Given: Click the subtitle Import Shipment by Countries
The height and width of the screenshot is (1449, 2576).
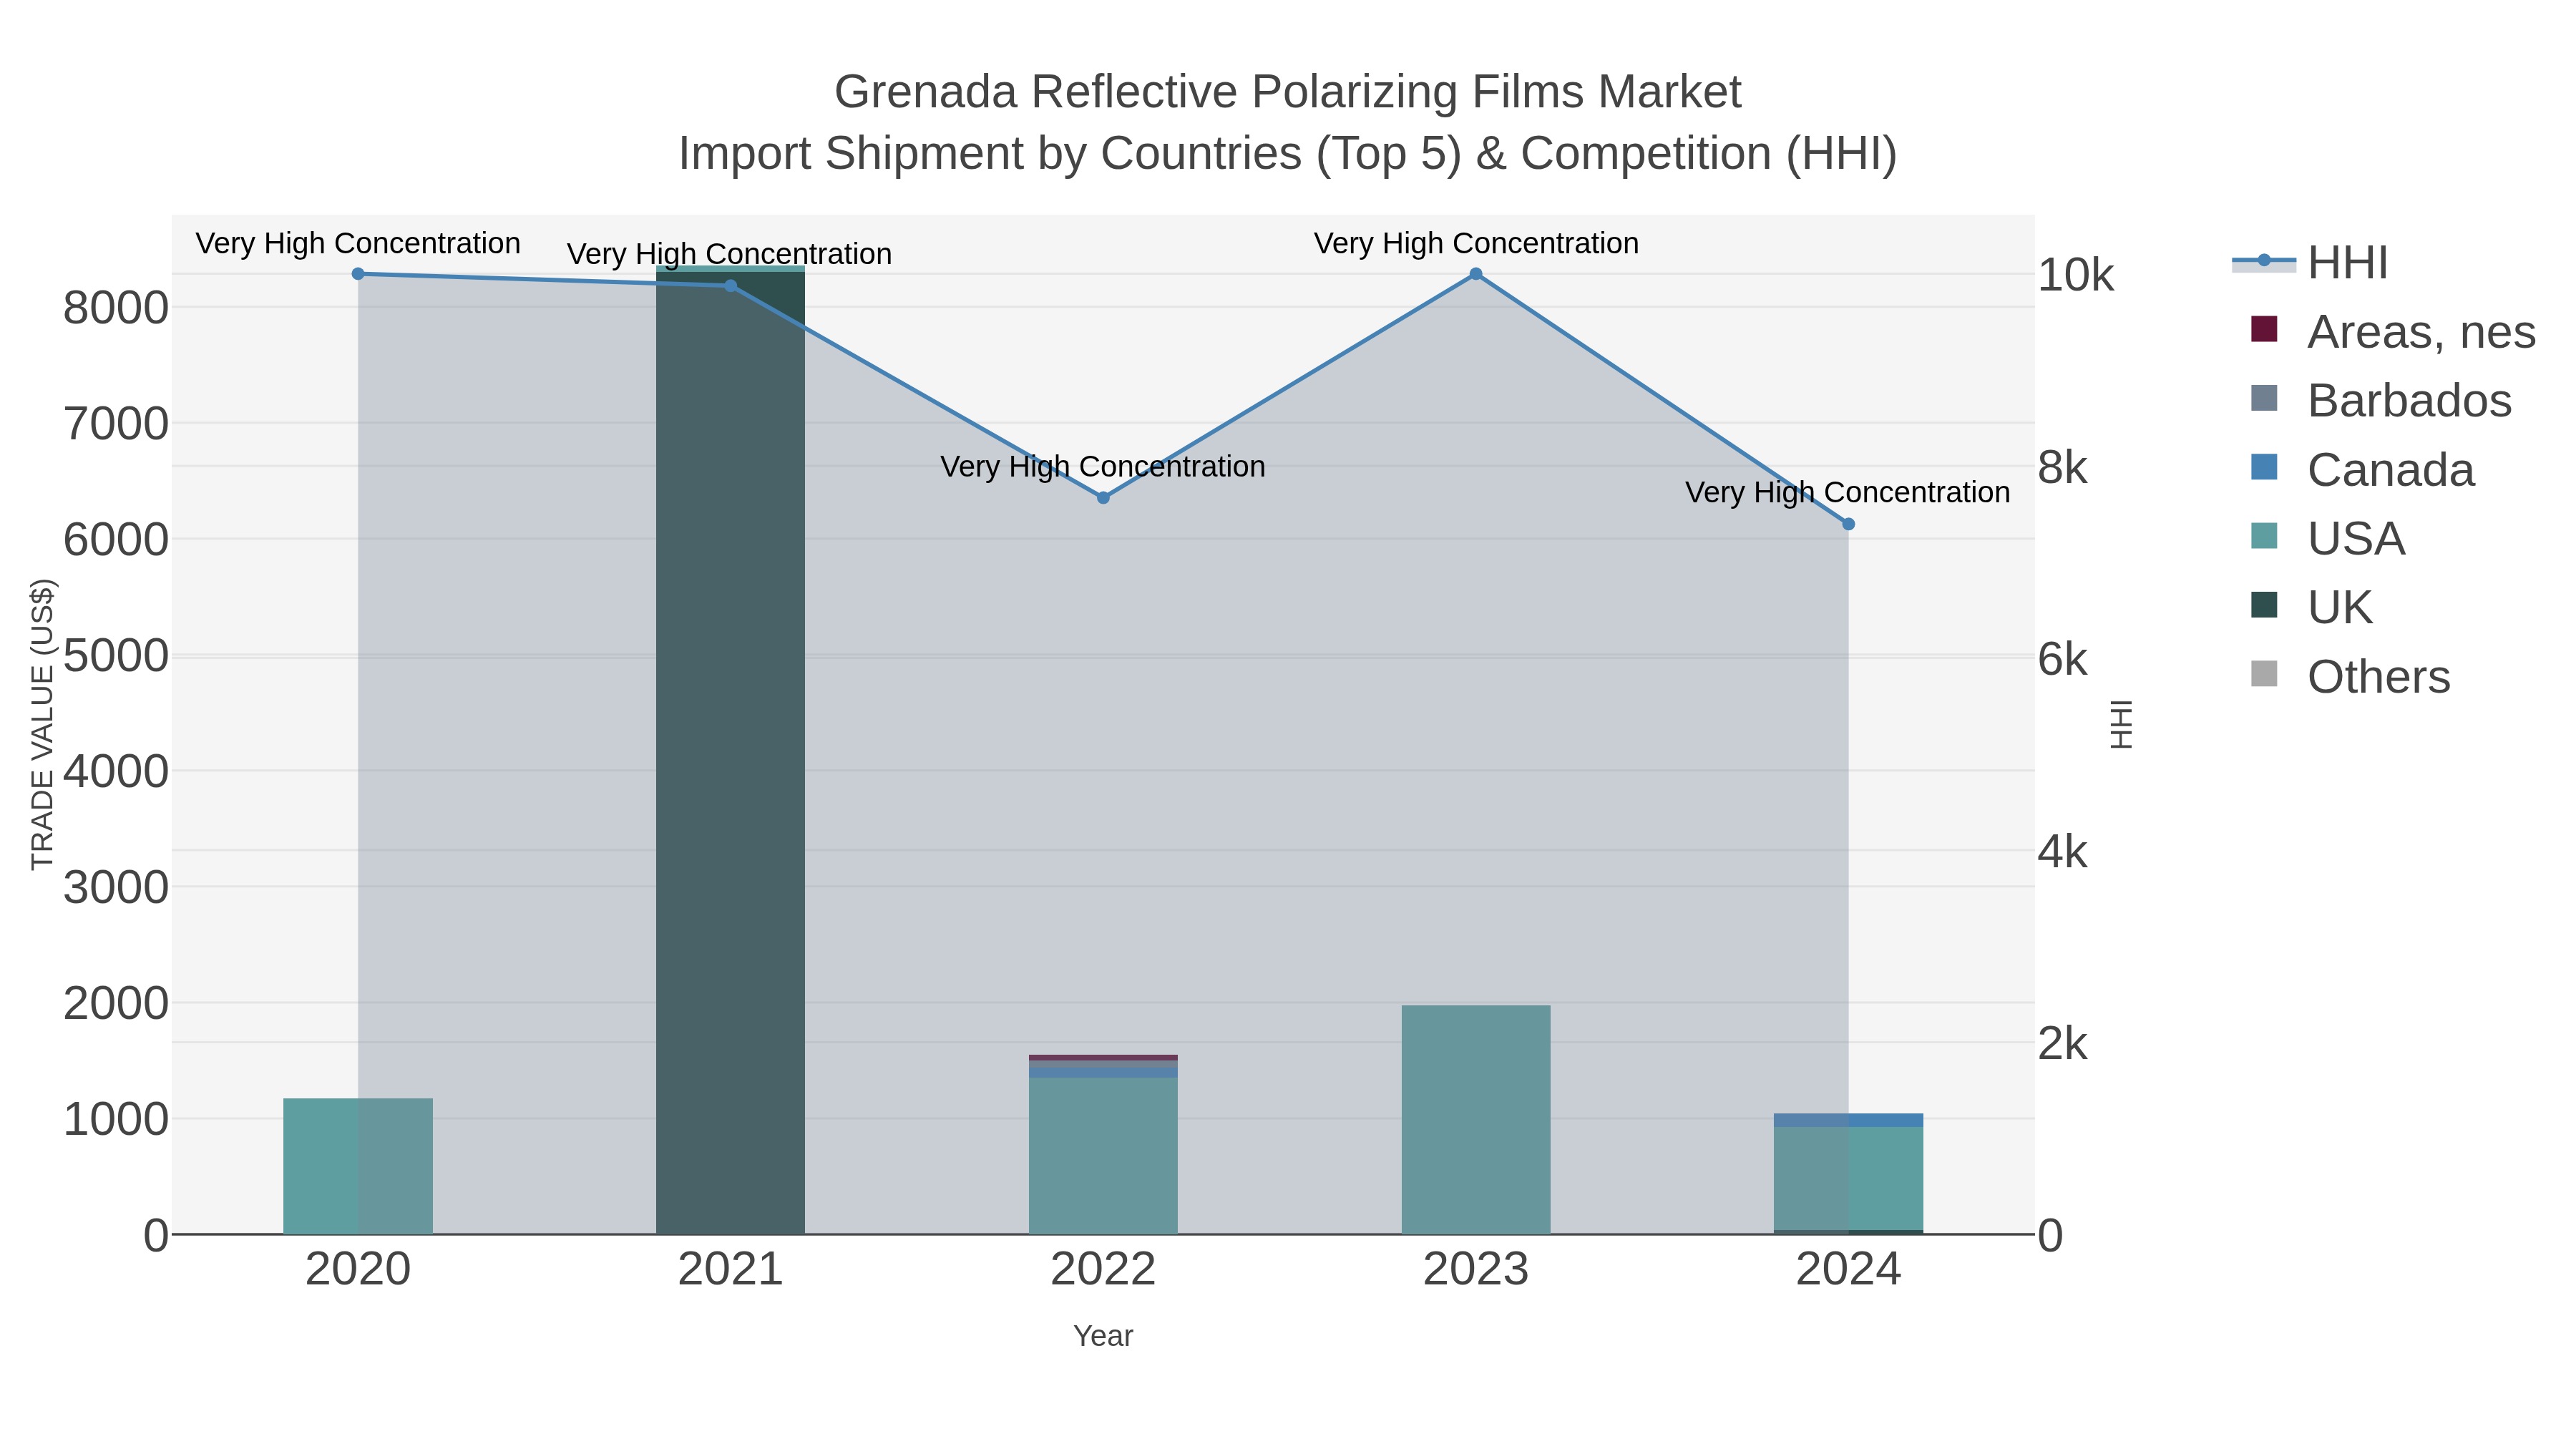Looking at the screenshot, I should point(1288,154).
